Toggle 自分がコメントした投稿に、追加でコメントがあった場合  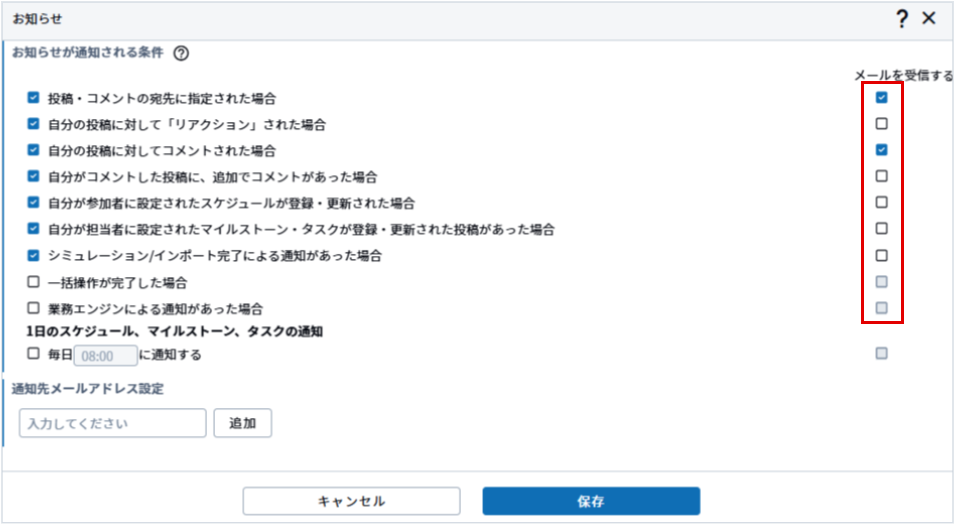coord(34,176)
